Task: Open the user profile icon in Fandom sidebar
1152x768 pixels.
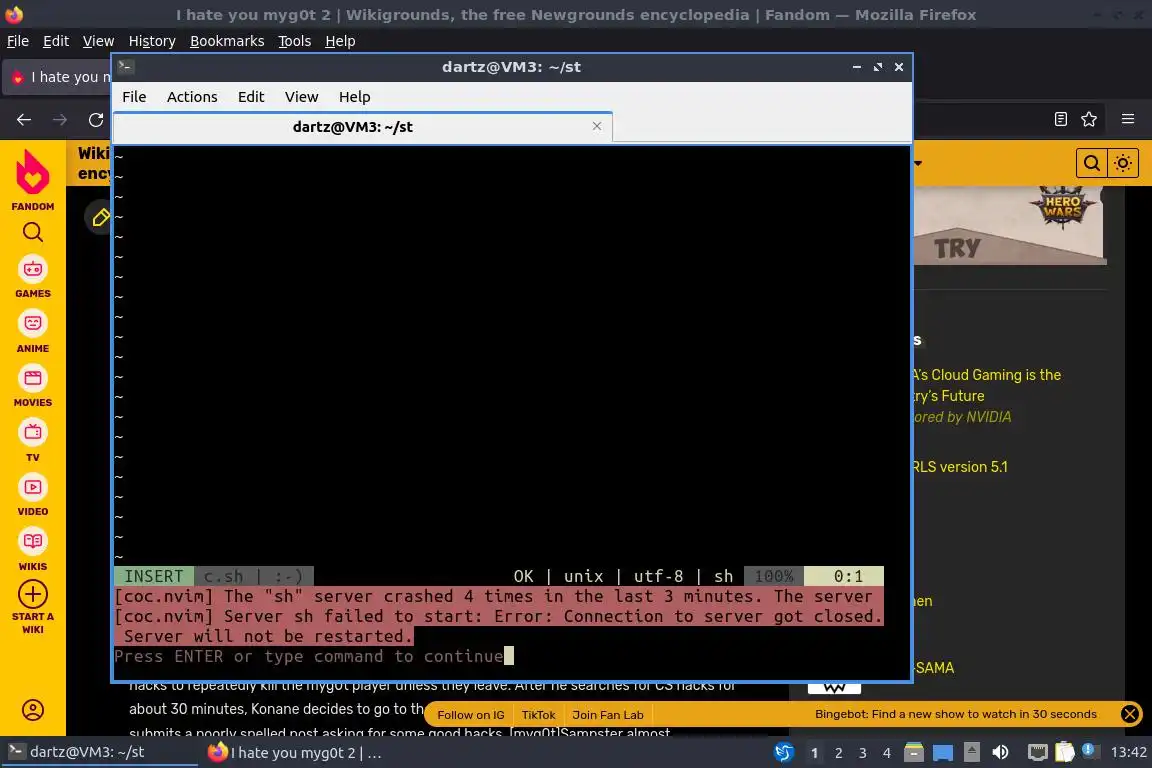Action: tap(32, 710)
